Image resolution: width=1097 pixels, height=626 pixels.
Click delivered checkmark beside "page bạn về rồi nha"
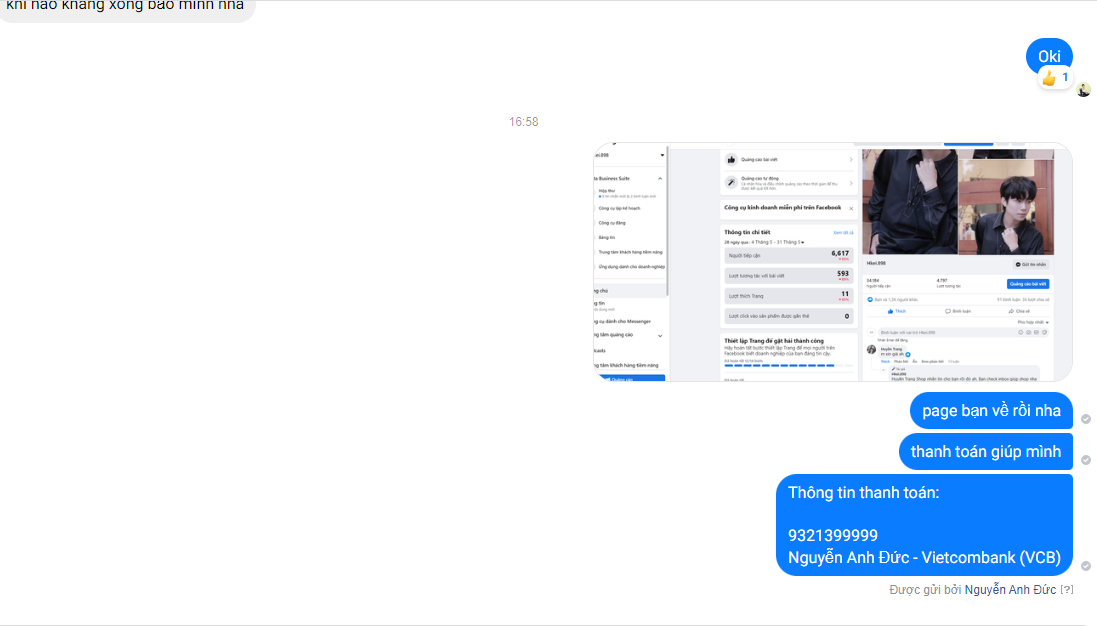pos(1086,419)
